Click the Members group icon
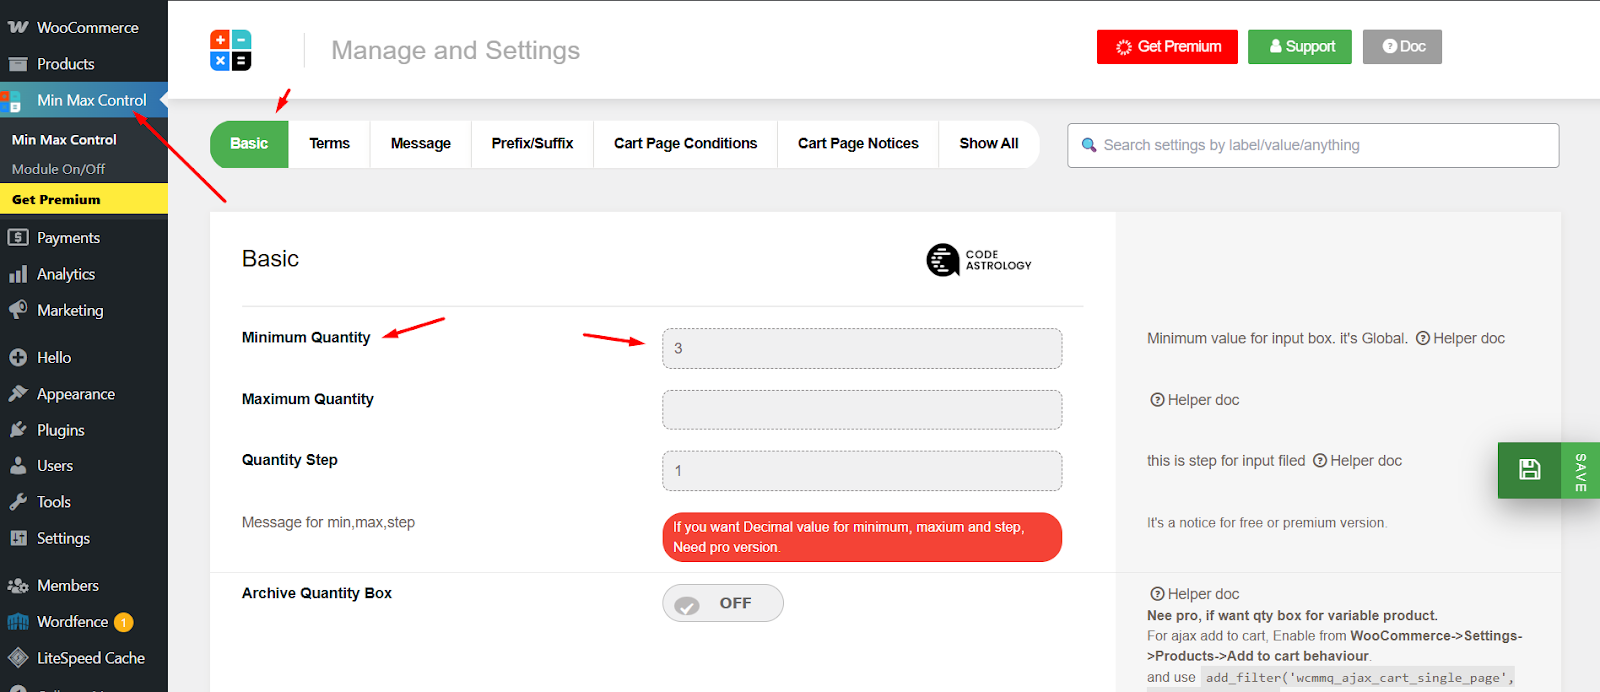Screen dimensions: 1600x692 point(18,585)
